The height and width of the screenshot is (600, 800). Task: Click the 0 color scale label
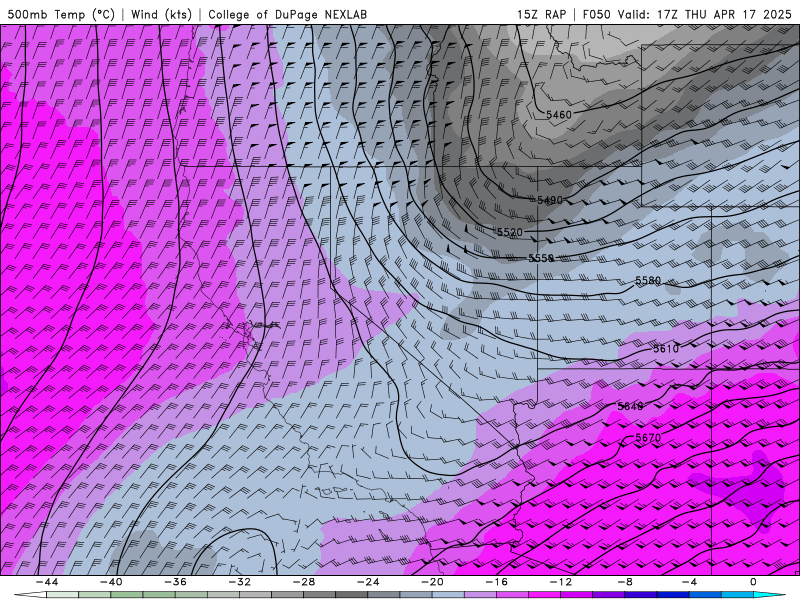coord(754,582)
